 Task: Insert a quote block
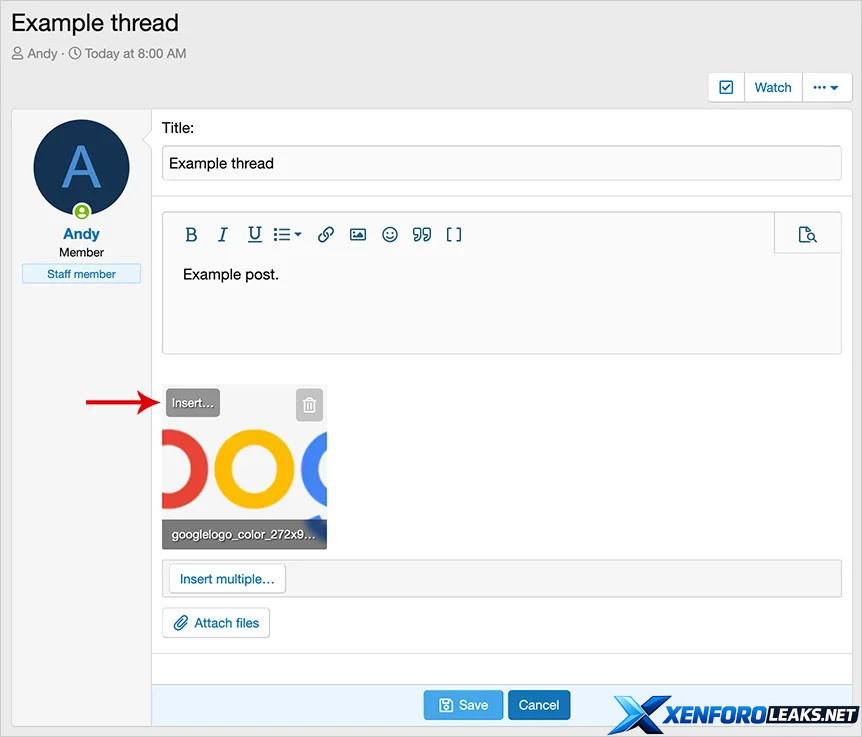coord(422,235)
